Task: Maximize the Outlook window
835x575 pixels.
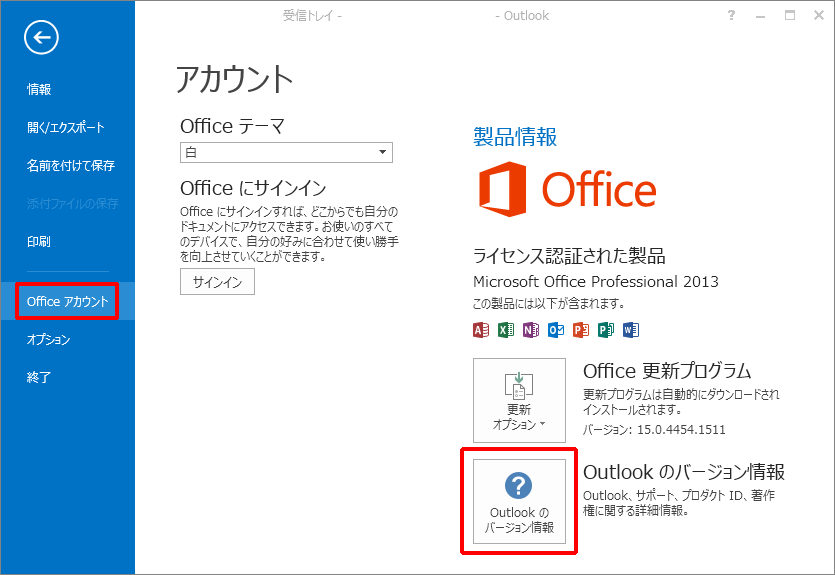Action: click(x=790, y=15)
